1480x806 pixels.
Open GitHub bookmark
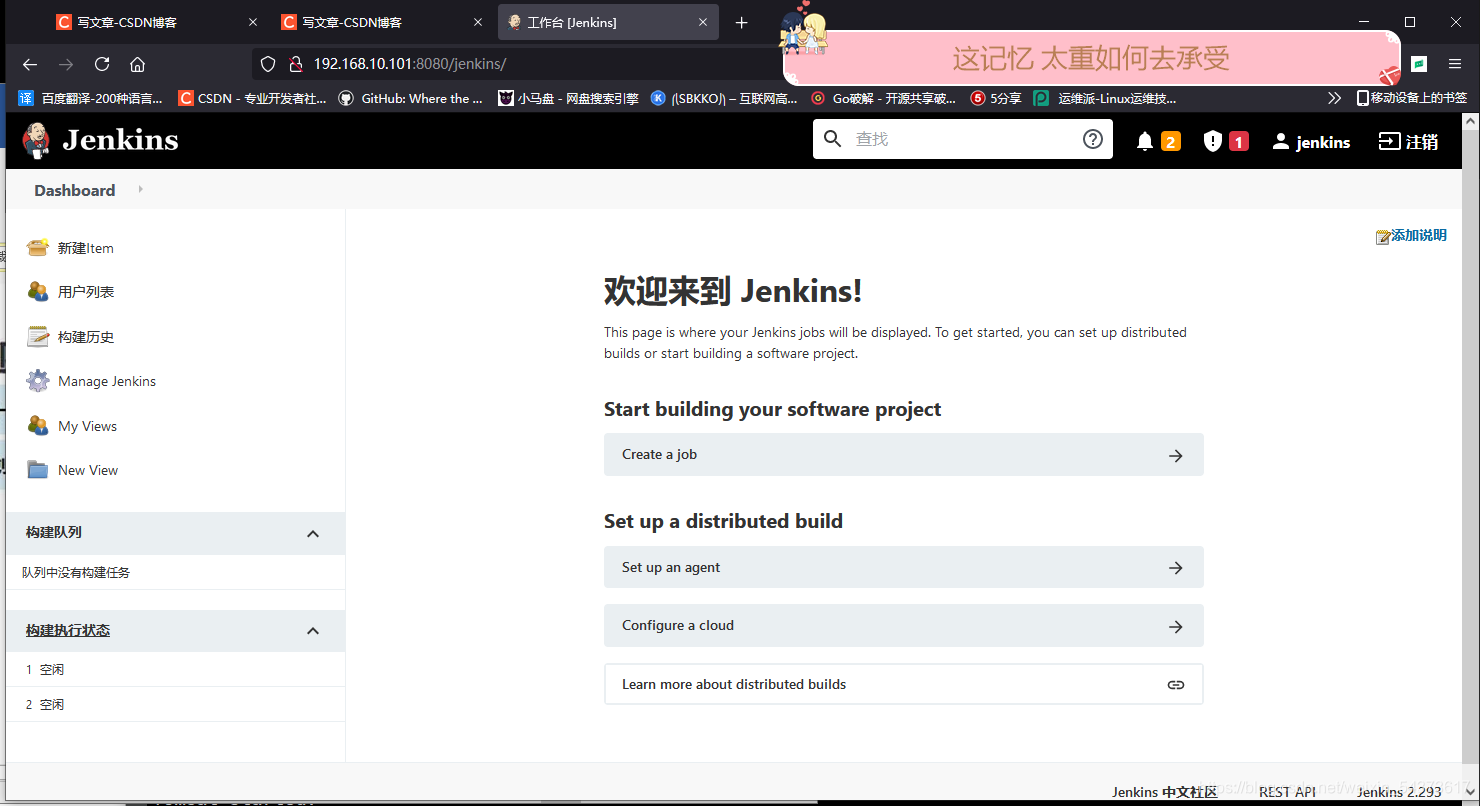pos(411,98)
